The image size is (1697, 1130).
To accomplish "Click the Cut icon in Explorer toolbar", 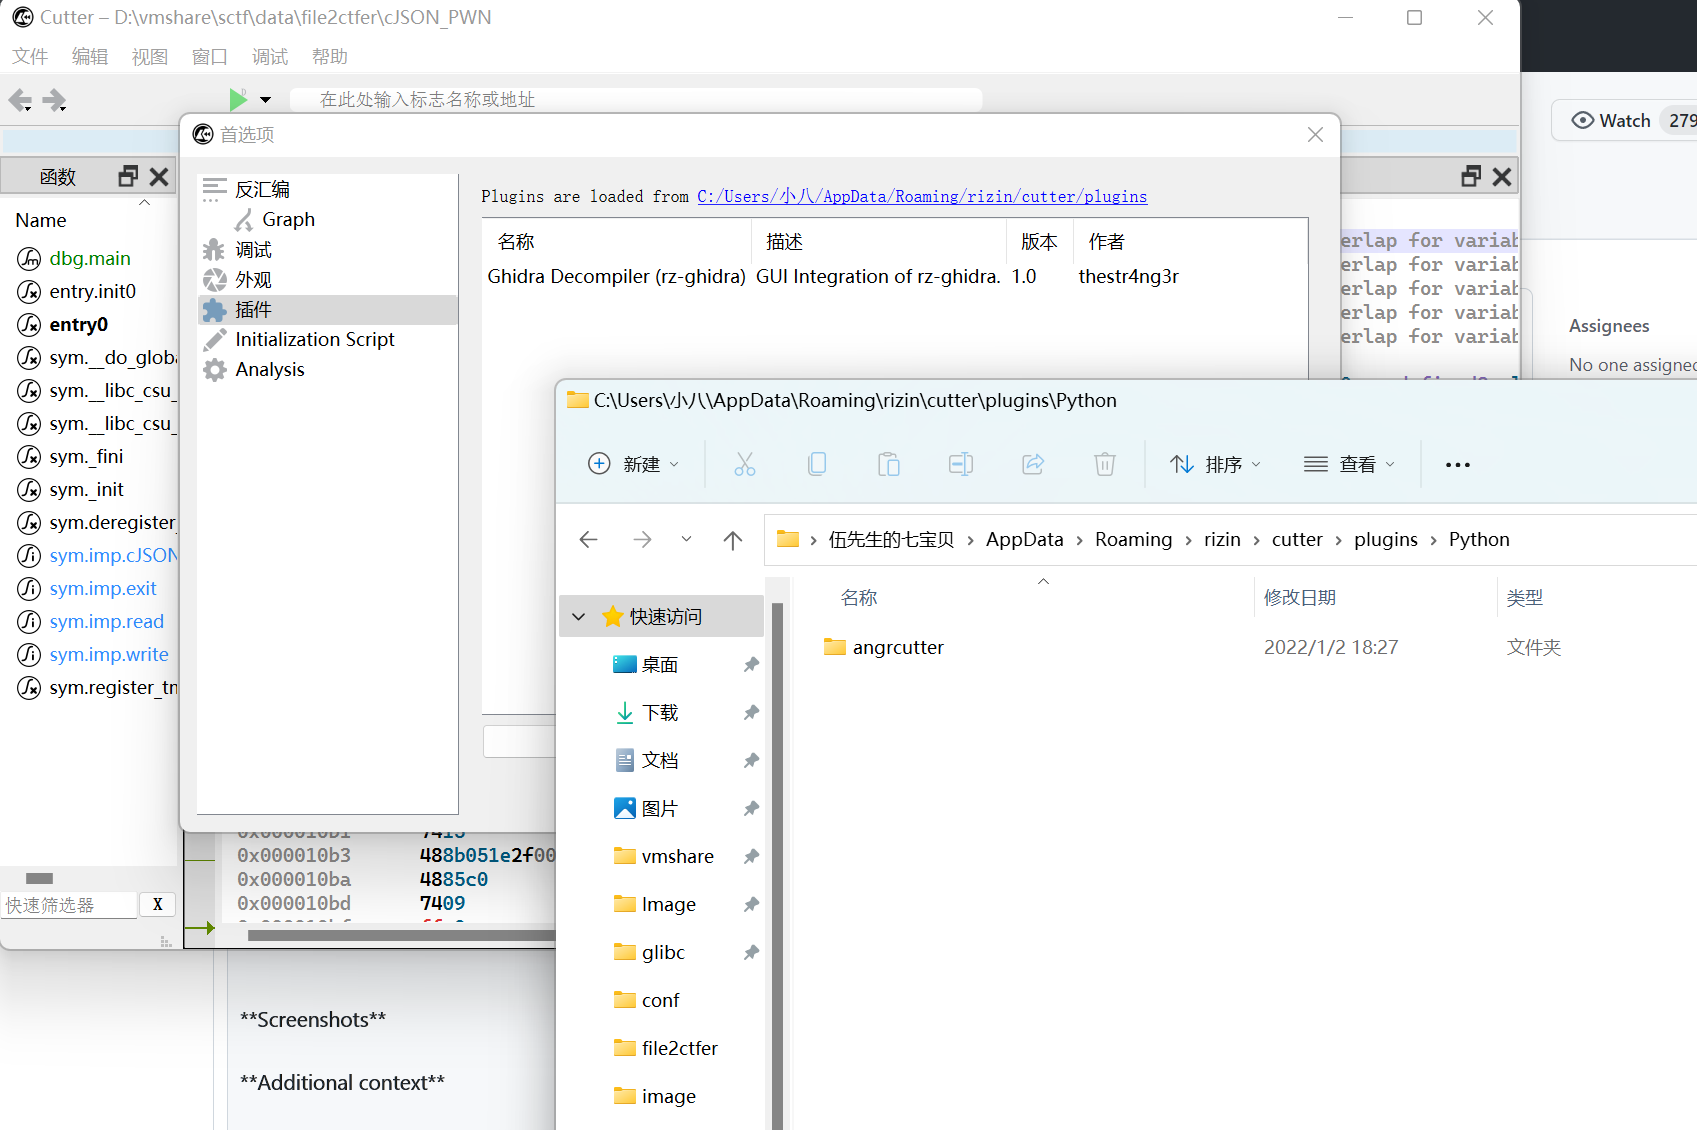I will [x=745, y=463].
